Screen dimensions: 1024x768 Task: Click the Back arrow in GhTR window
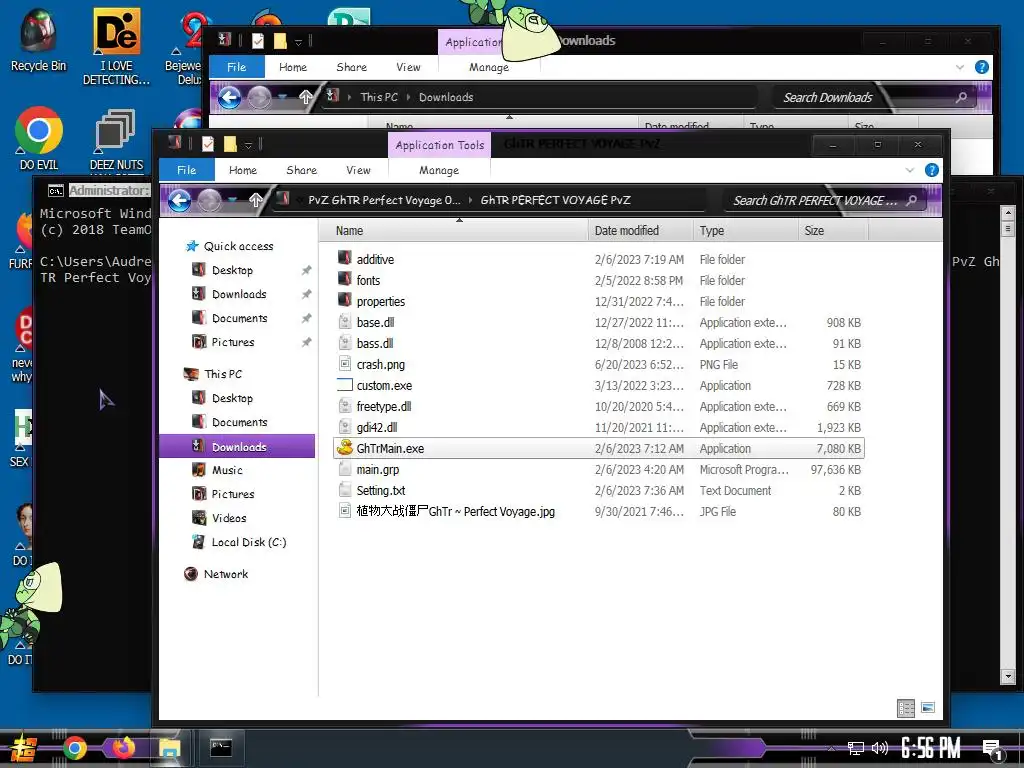pyautogui.click(x=179, y=200)
